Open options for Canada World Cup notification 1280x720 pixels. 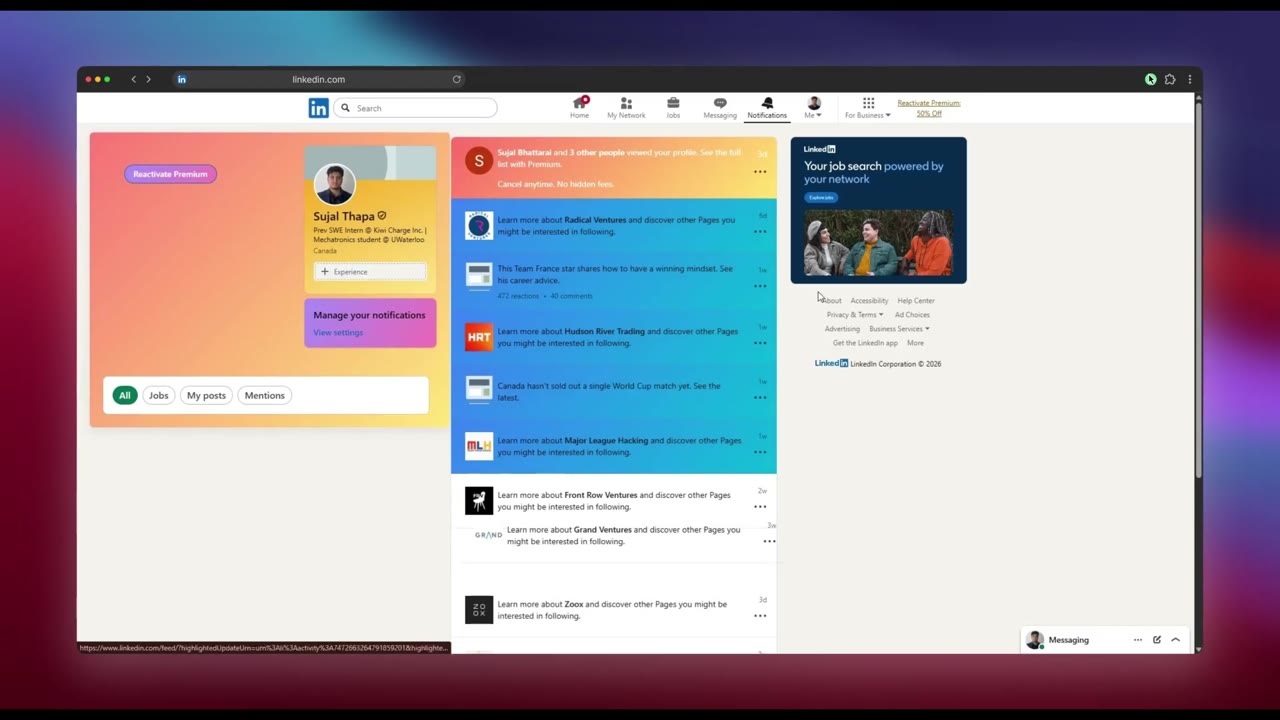point(760,398)
